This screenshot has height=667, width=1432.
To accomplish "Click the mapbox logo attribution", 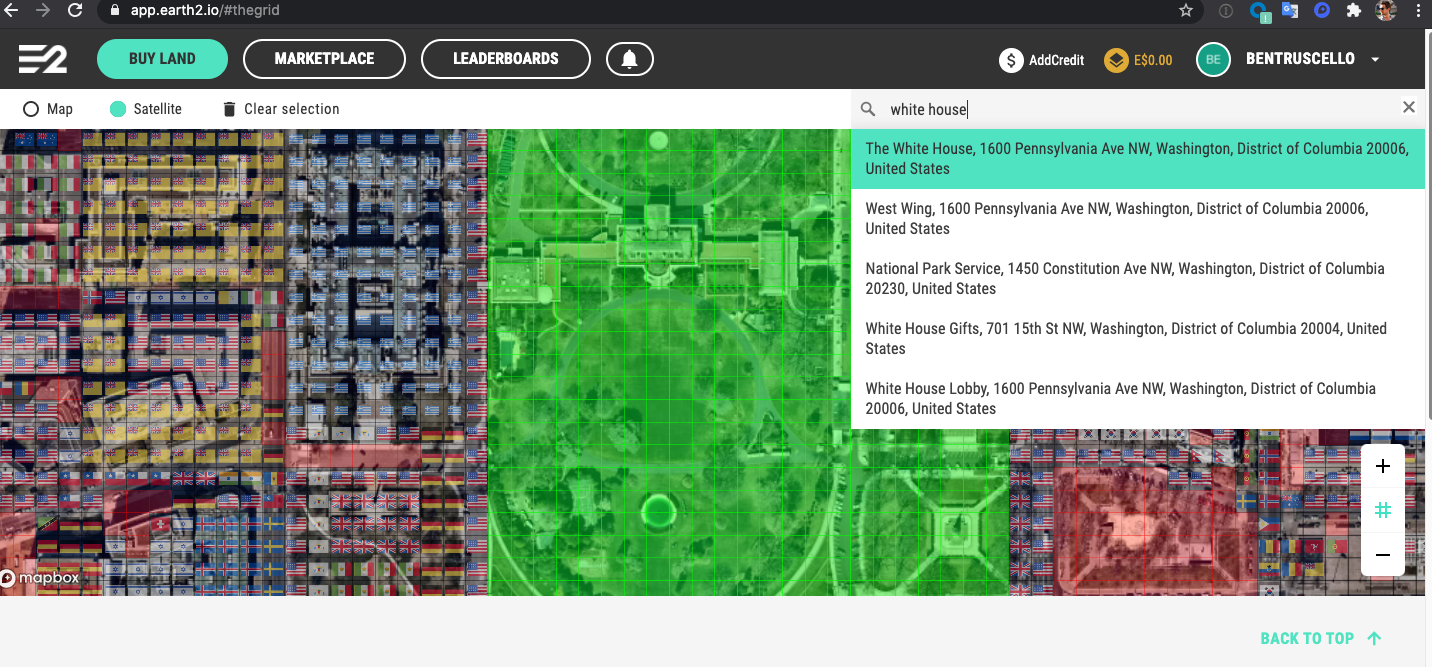I will [40, 578].
